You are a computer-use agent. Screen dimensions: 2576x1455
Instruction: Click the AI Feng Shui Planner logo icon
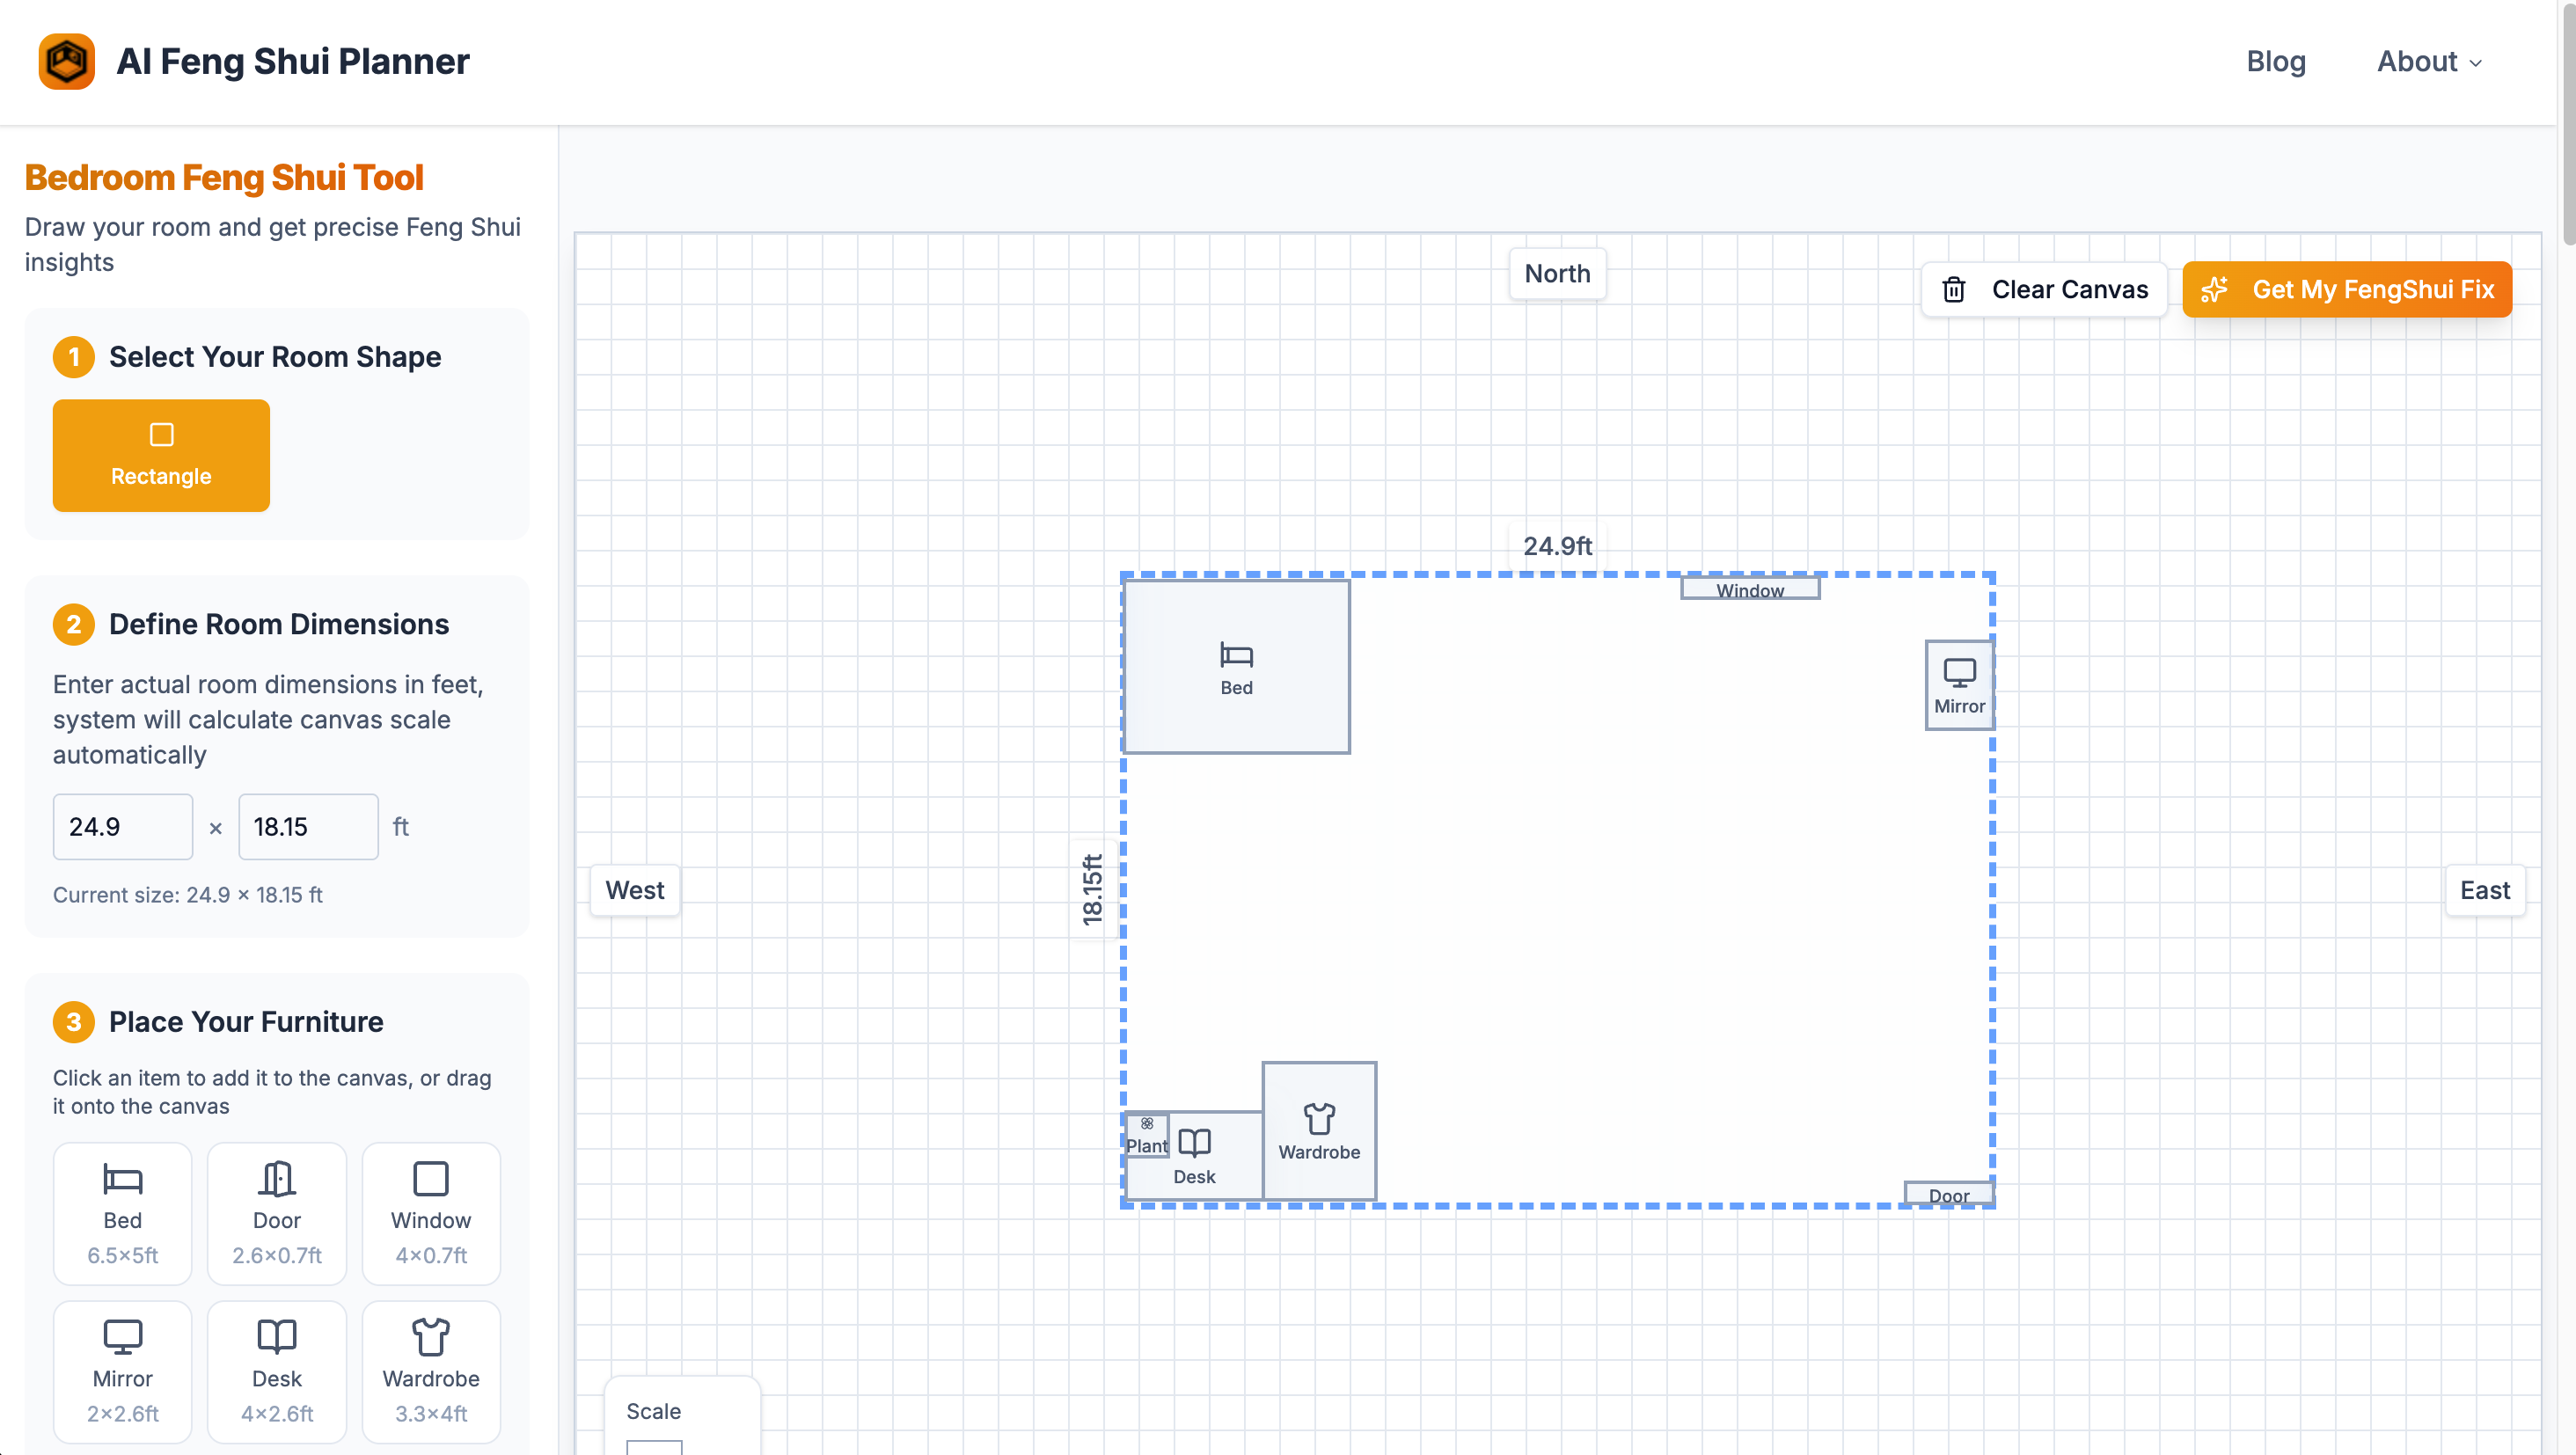click(x=66, y=61)
